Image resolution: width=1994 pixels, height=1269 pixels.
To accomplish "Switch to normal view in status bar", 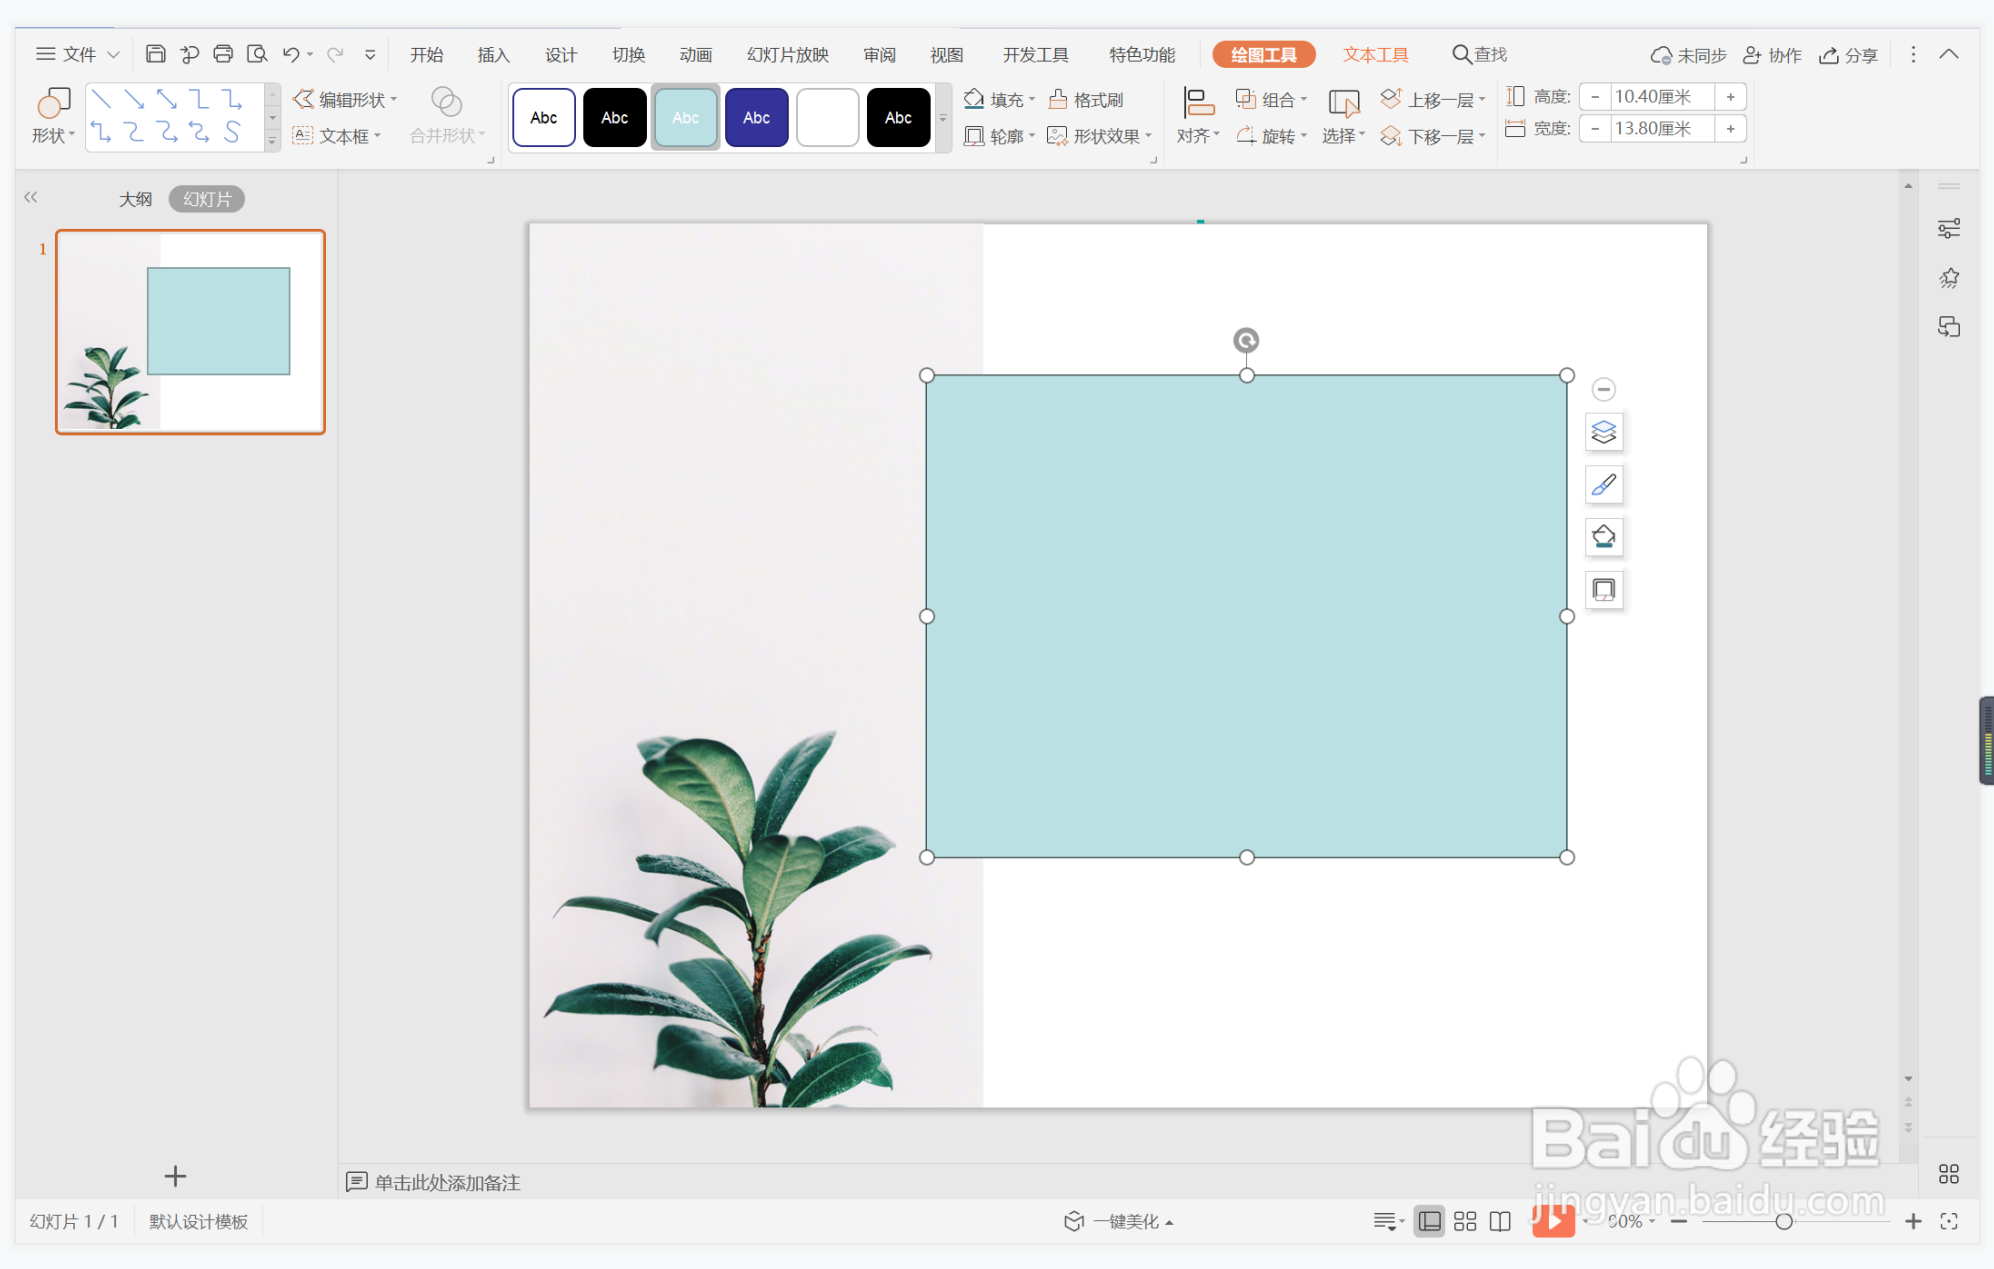I will [1430, 1221].
